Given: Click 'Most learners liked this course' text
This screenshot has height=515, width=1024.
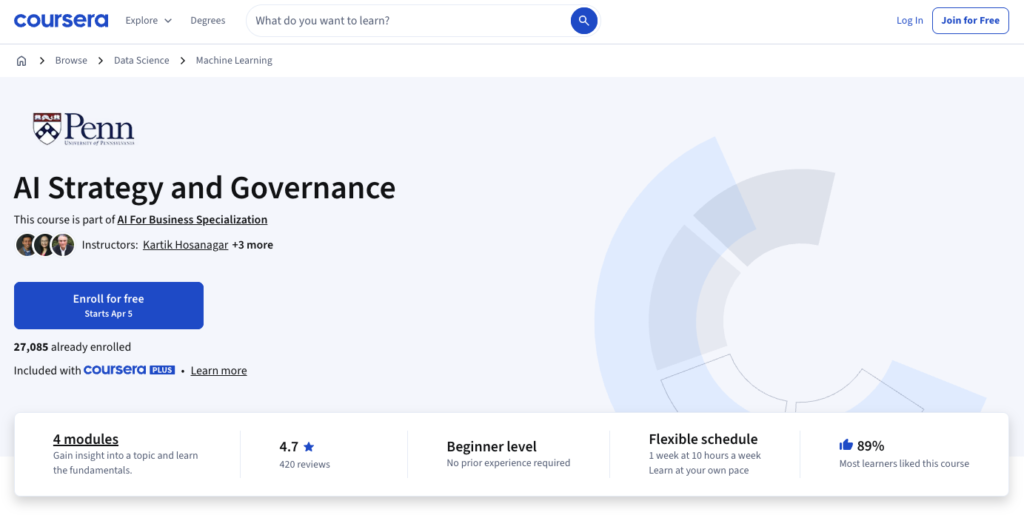Looking at the screenshot, I should [x=904, y=464].
